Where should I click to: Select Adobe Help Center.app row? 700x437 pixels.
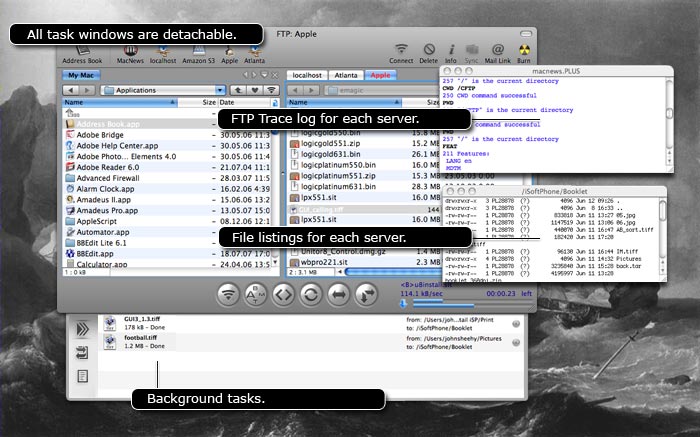coord(166,146)
